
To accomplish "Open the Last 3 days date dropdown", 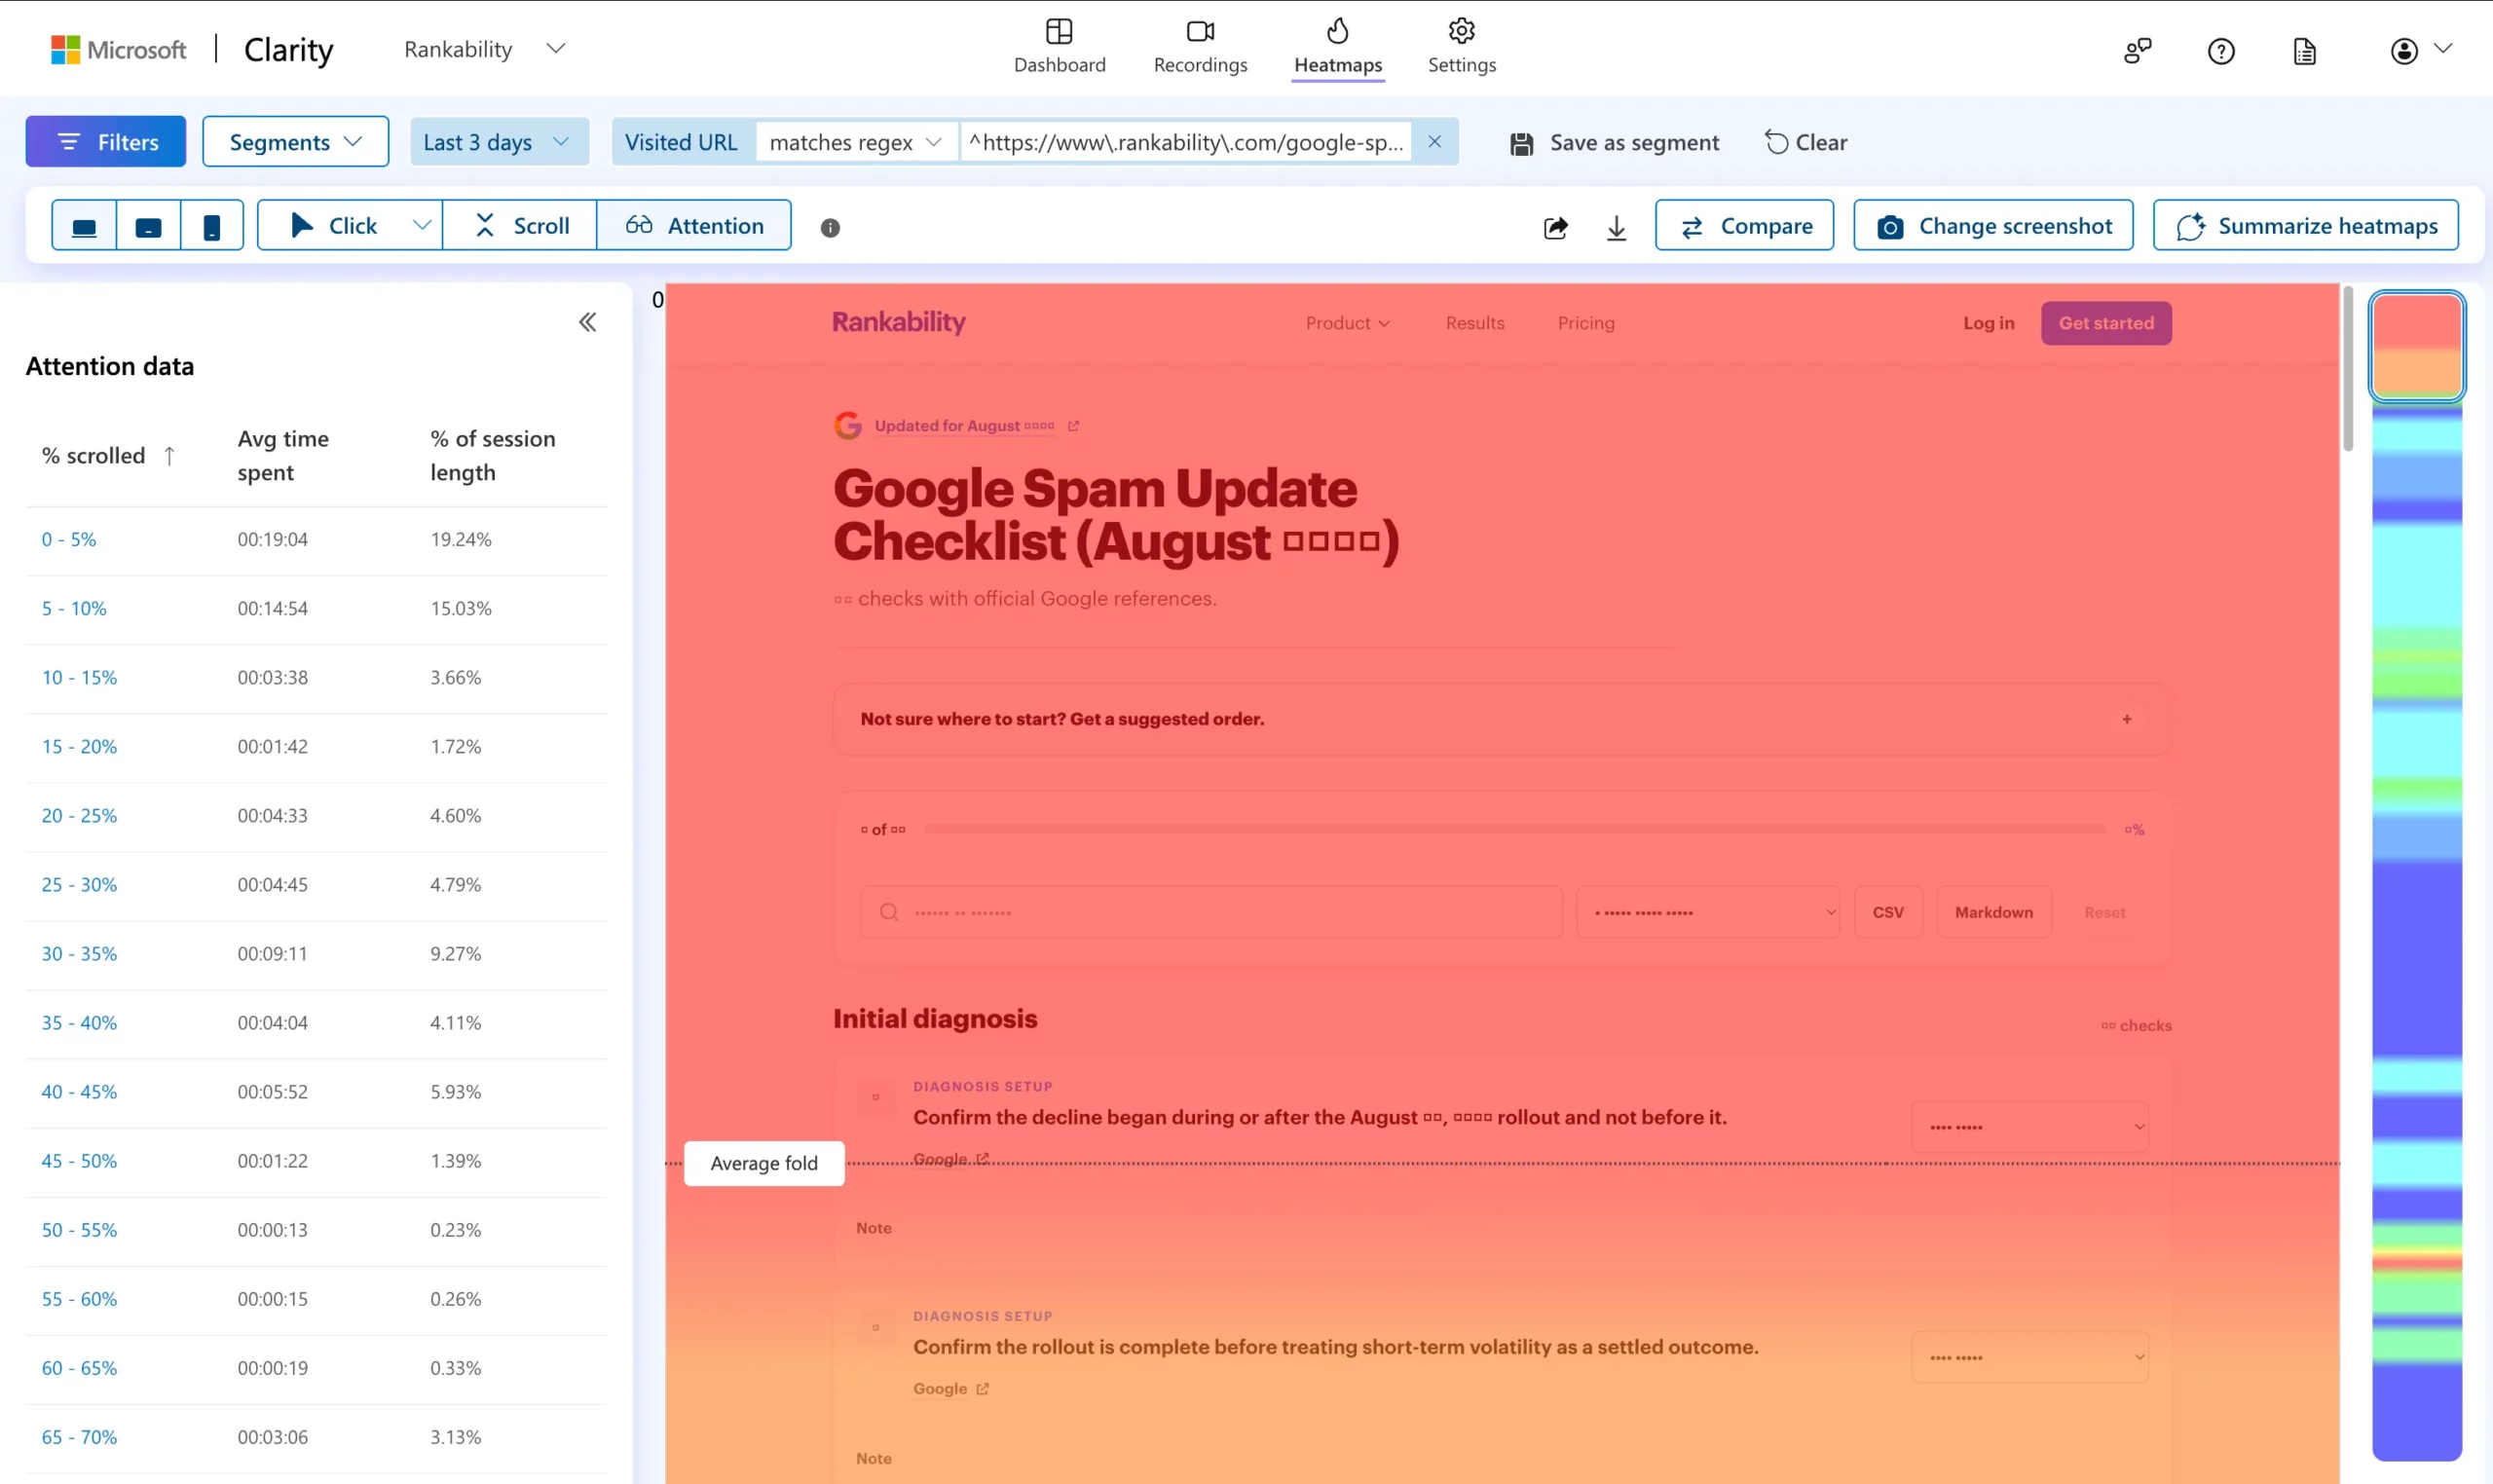I will [x=498, y=142].
